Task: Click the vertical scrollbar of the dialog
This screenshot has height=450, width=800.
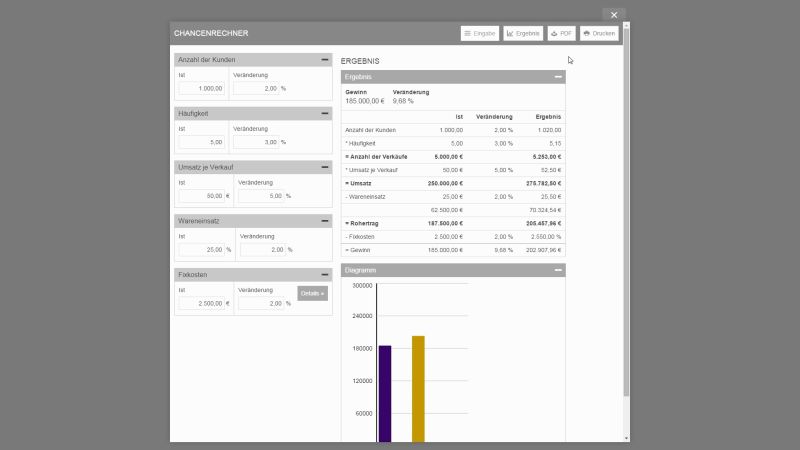Action: 626,220
